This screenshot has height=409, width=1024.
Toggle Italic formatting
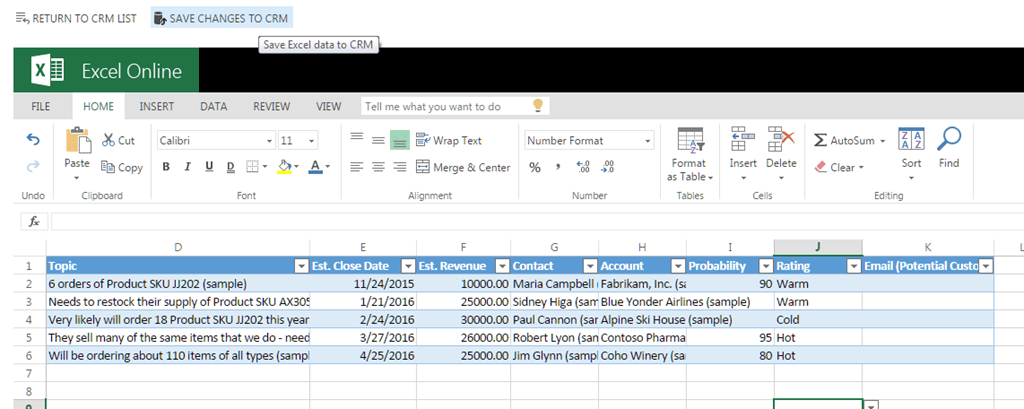point(187,167)
